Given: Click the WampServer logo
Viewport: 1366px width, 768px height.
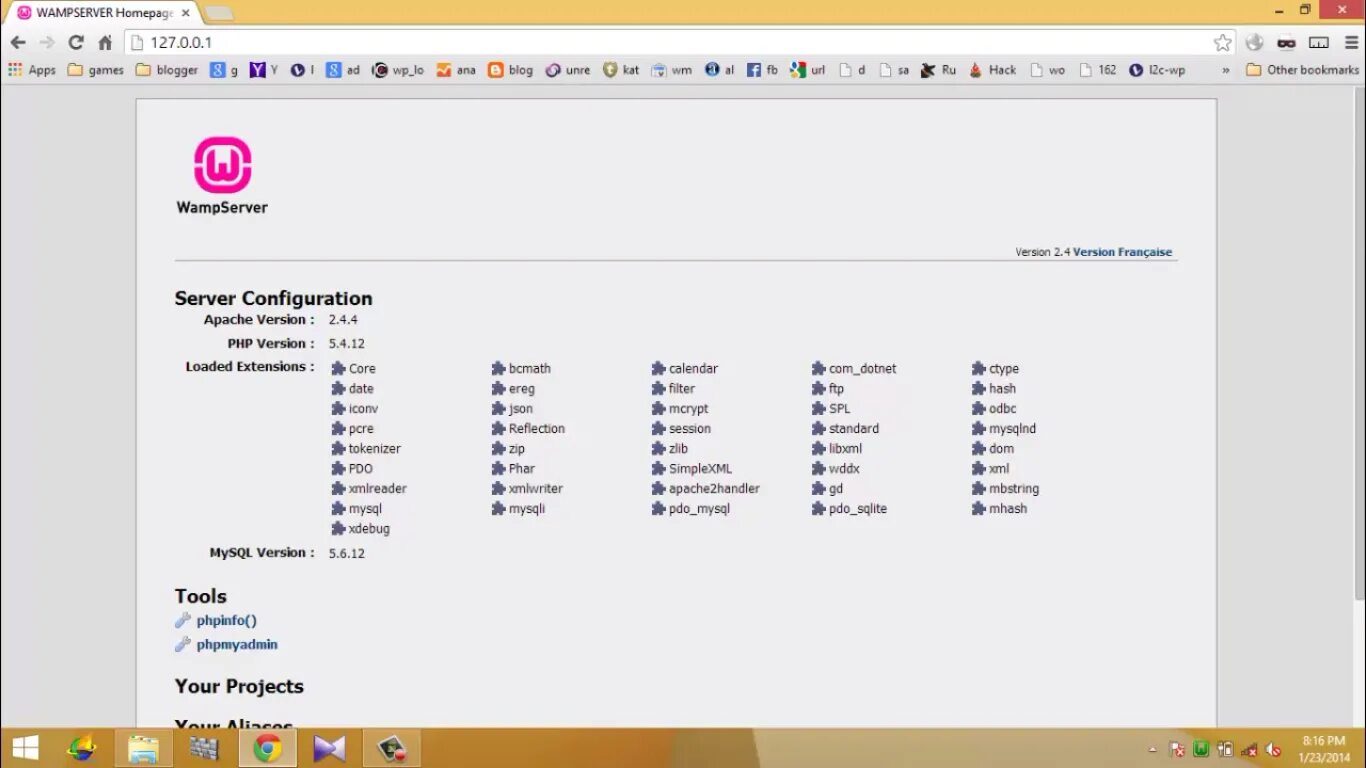Looking at the screenshot, I should 222,175.
